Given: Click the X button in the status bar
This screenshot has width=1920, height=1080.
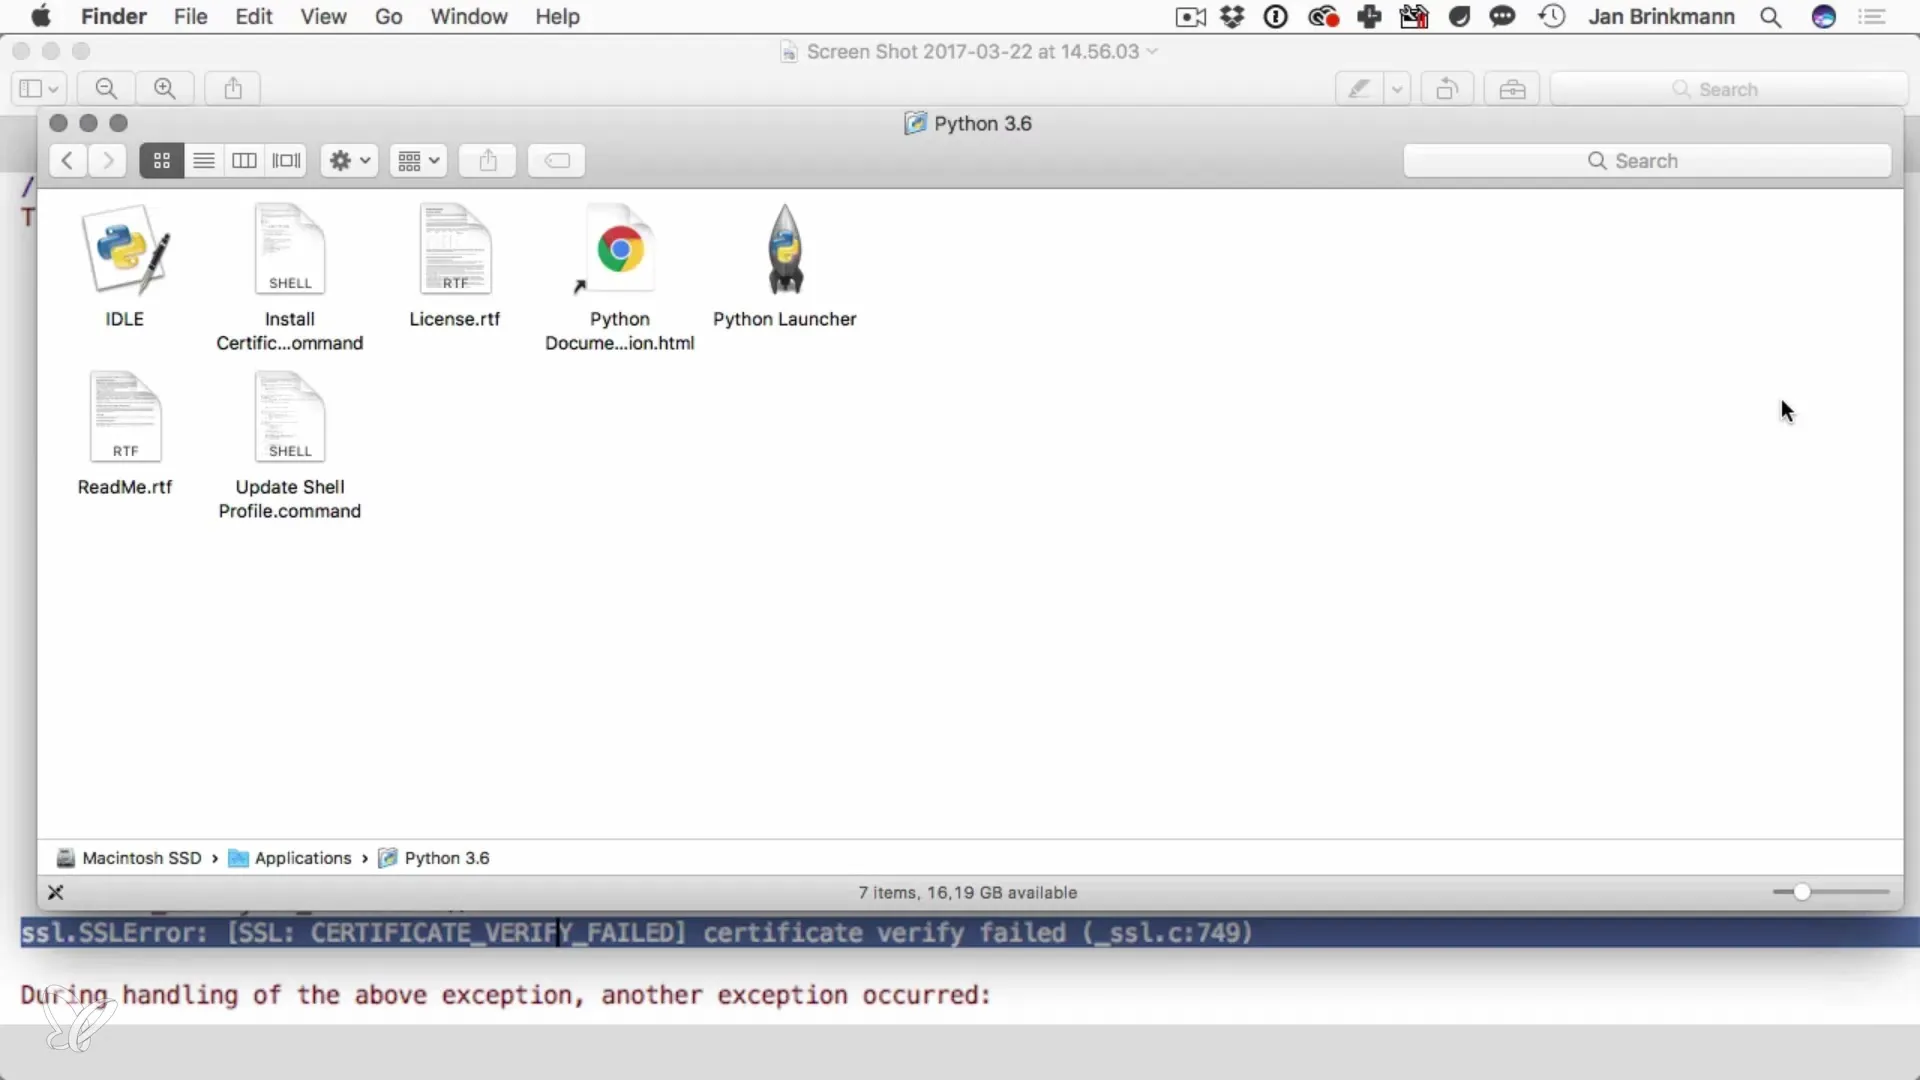Looking at the screenshot, I should [56, 892].
